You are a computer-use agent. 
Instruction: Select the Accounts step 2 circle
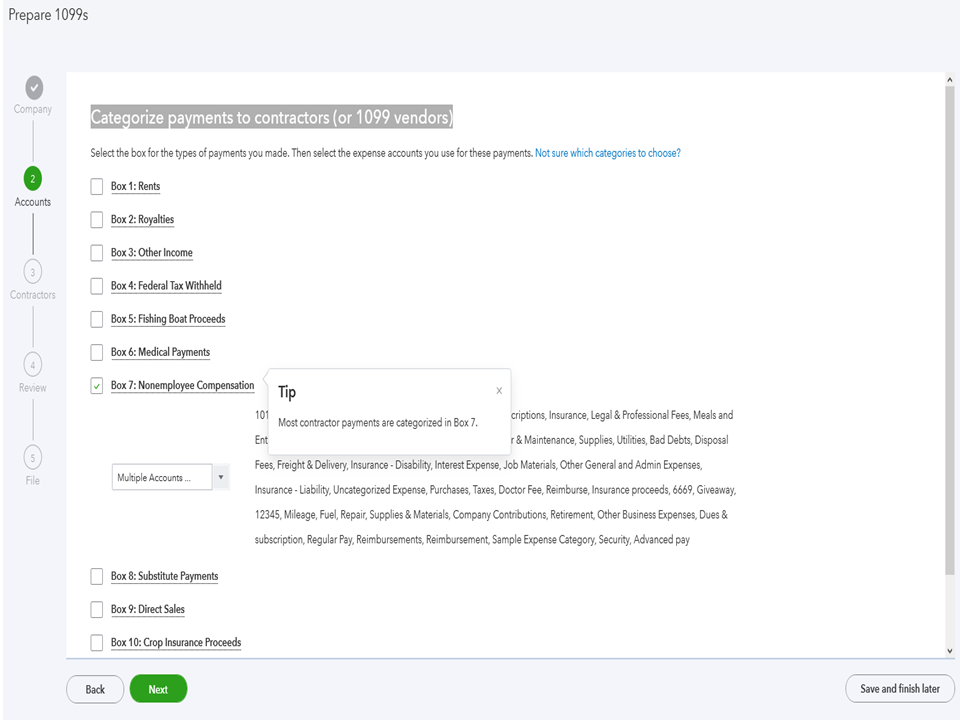33,178
